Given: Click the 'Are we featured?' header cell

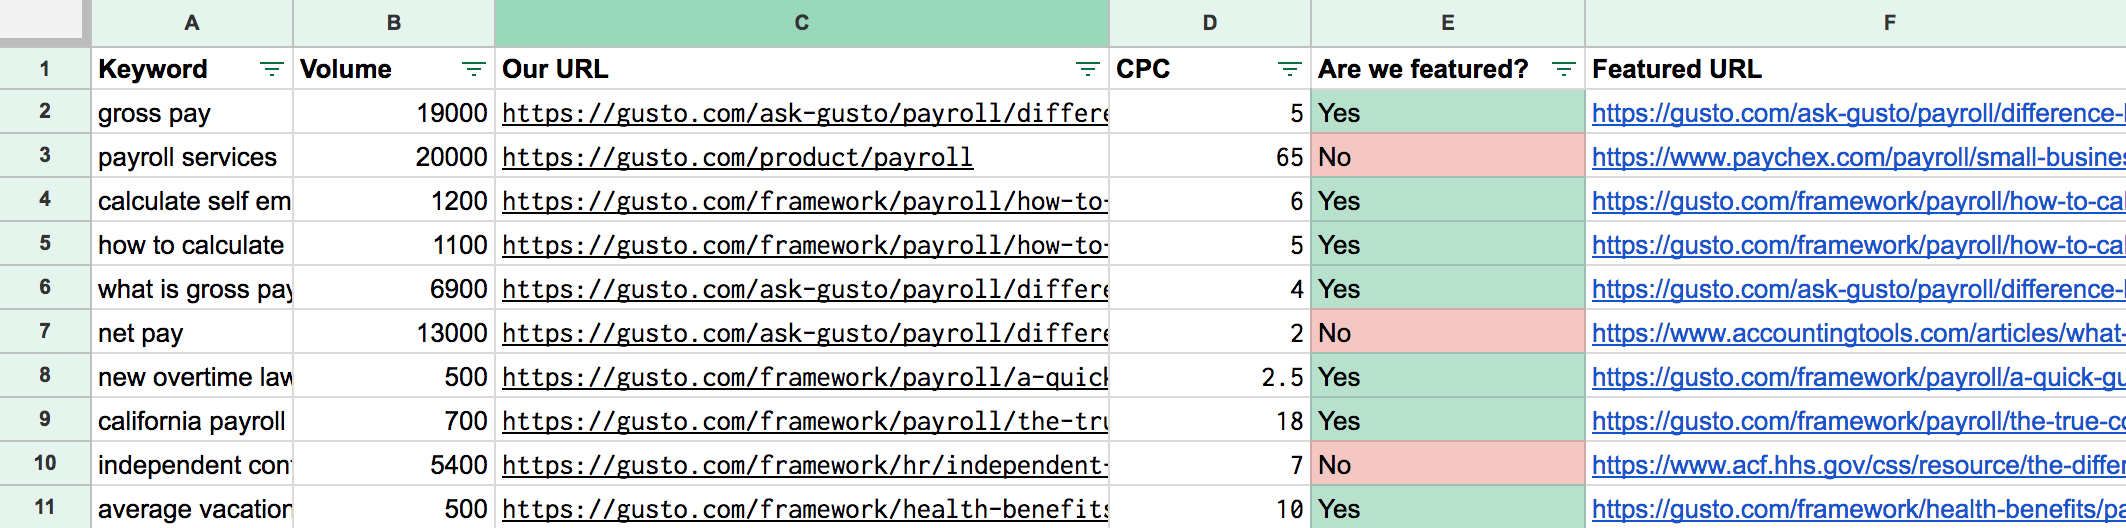Looking at the screenshot, I should [x=1448, y=69].
